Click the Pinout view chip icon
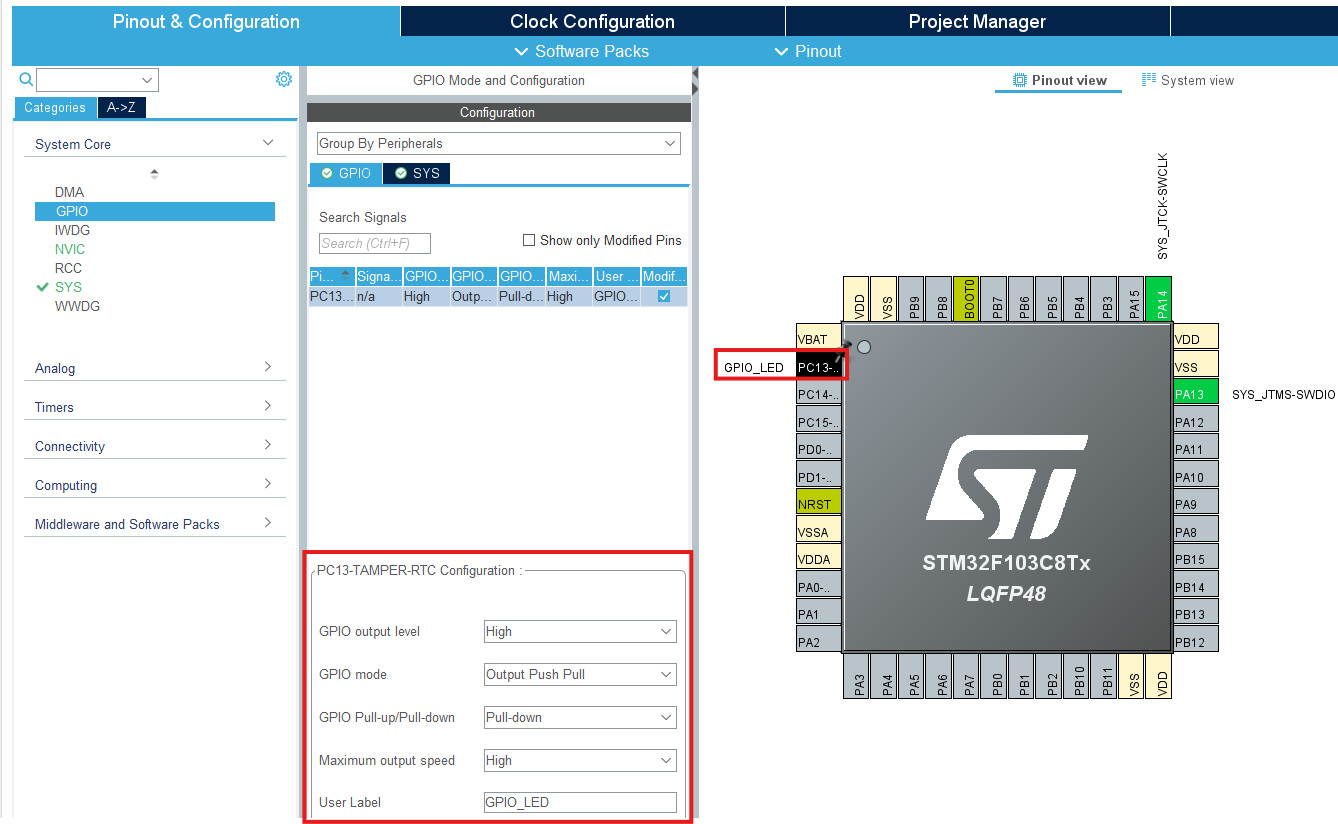Screen dimensions: 1338x824 [1020, 80]
